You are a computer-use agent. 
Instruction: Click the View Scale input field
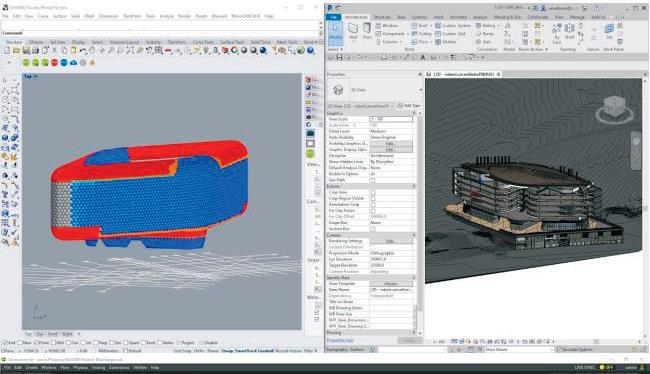(391, 119)
